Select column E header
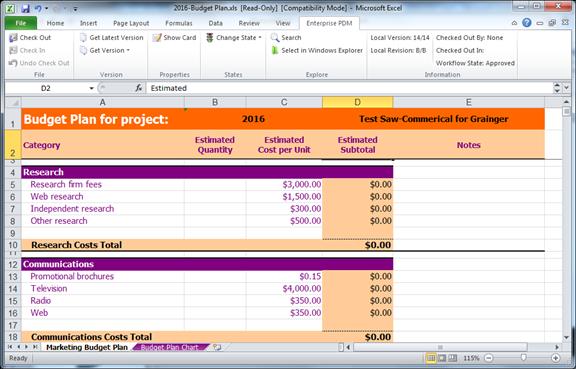 [469, 102]
